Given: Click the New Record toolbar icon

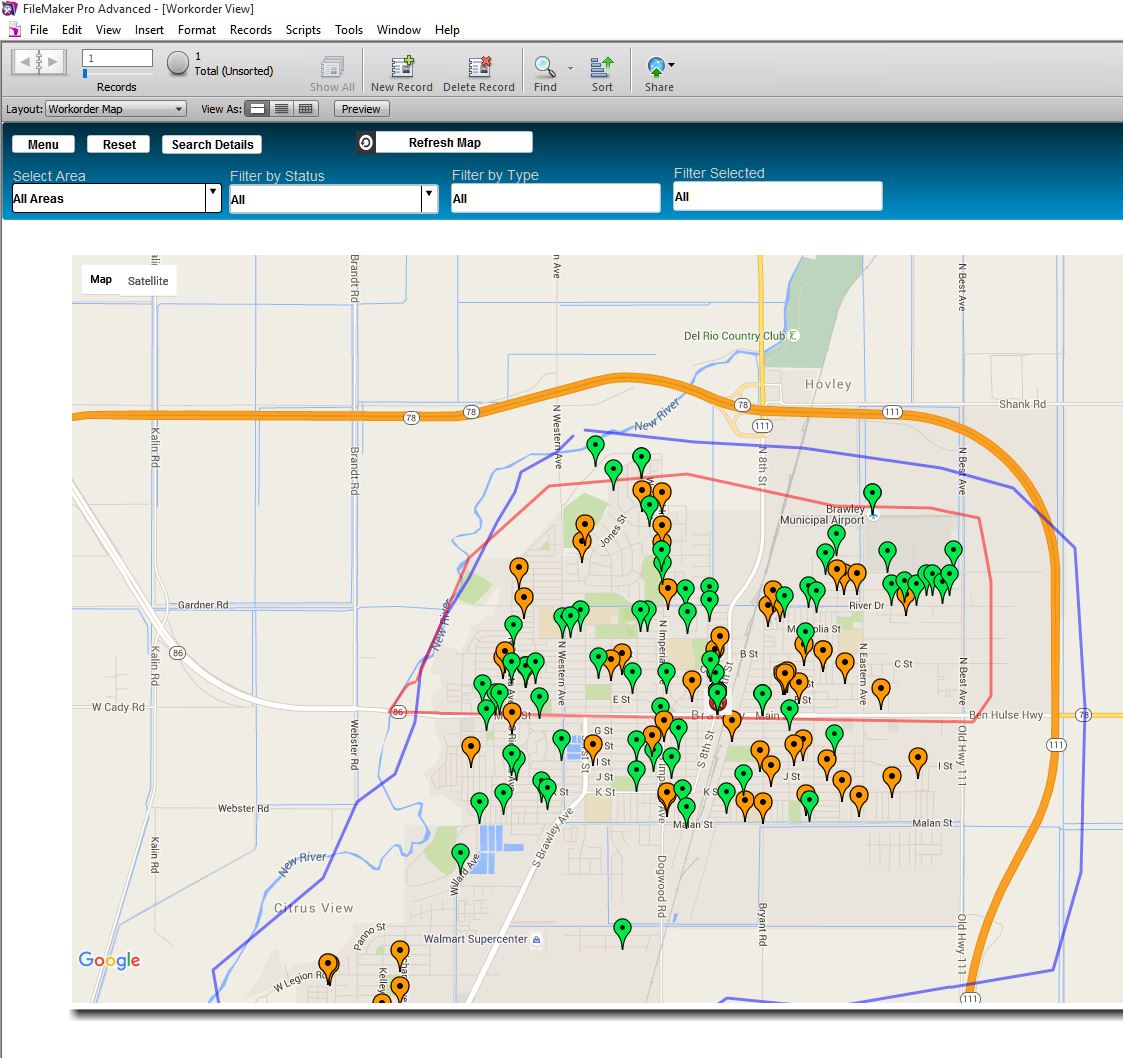Looking at the screenshot, I should 402,67.
